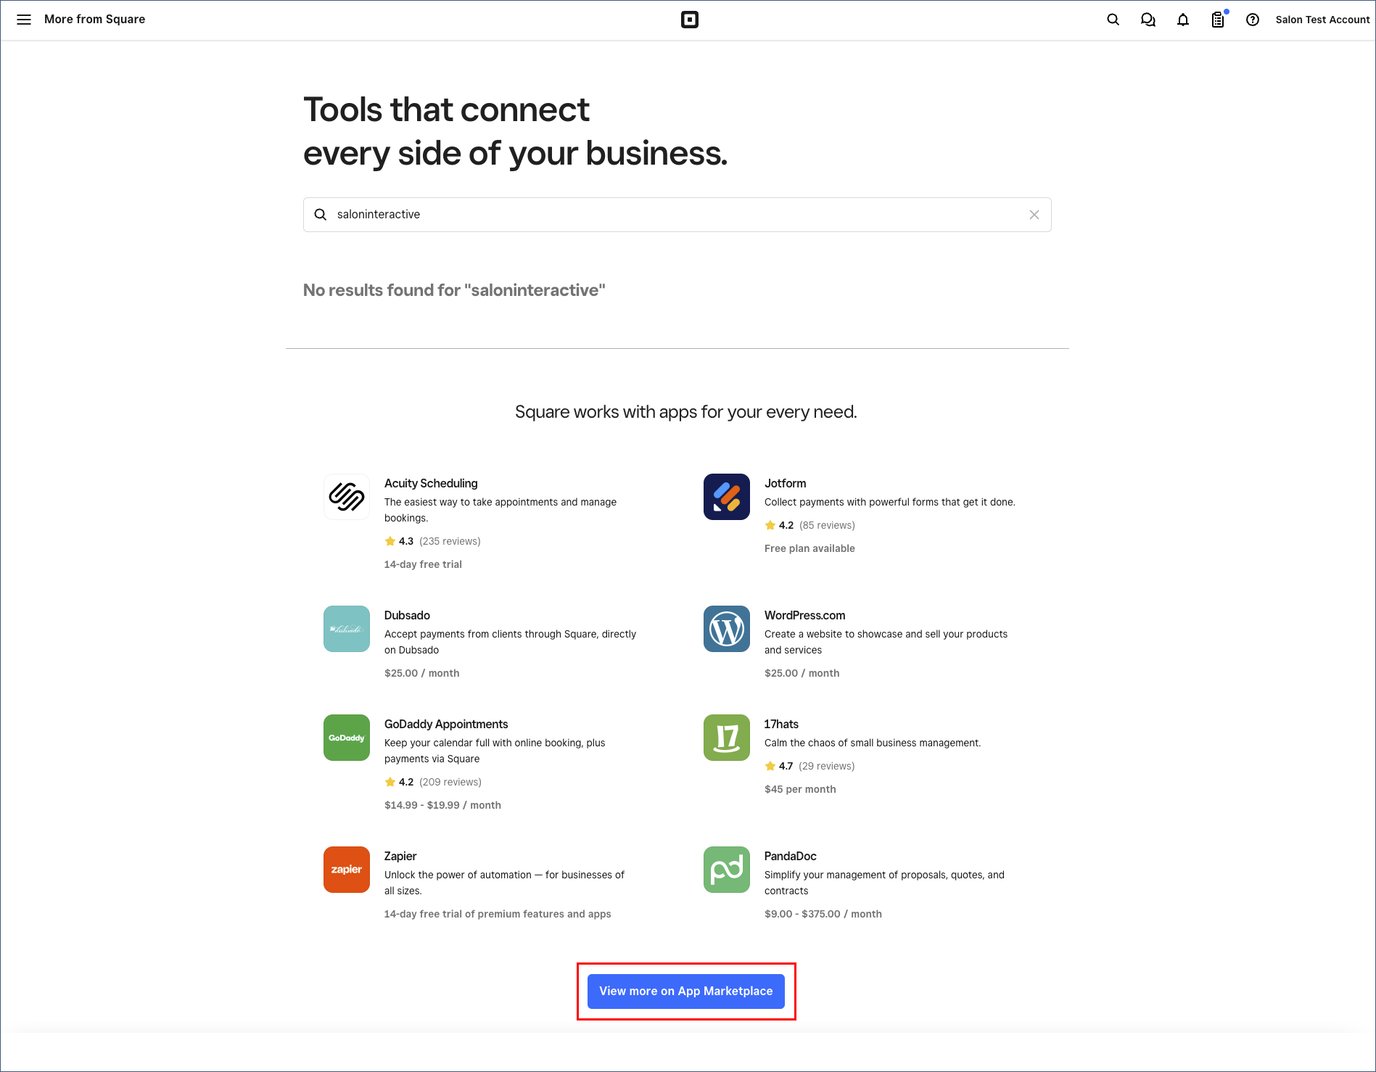Open the PandaDoc title link
1376x1072 pixels.
(790, 856)
